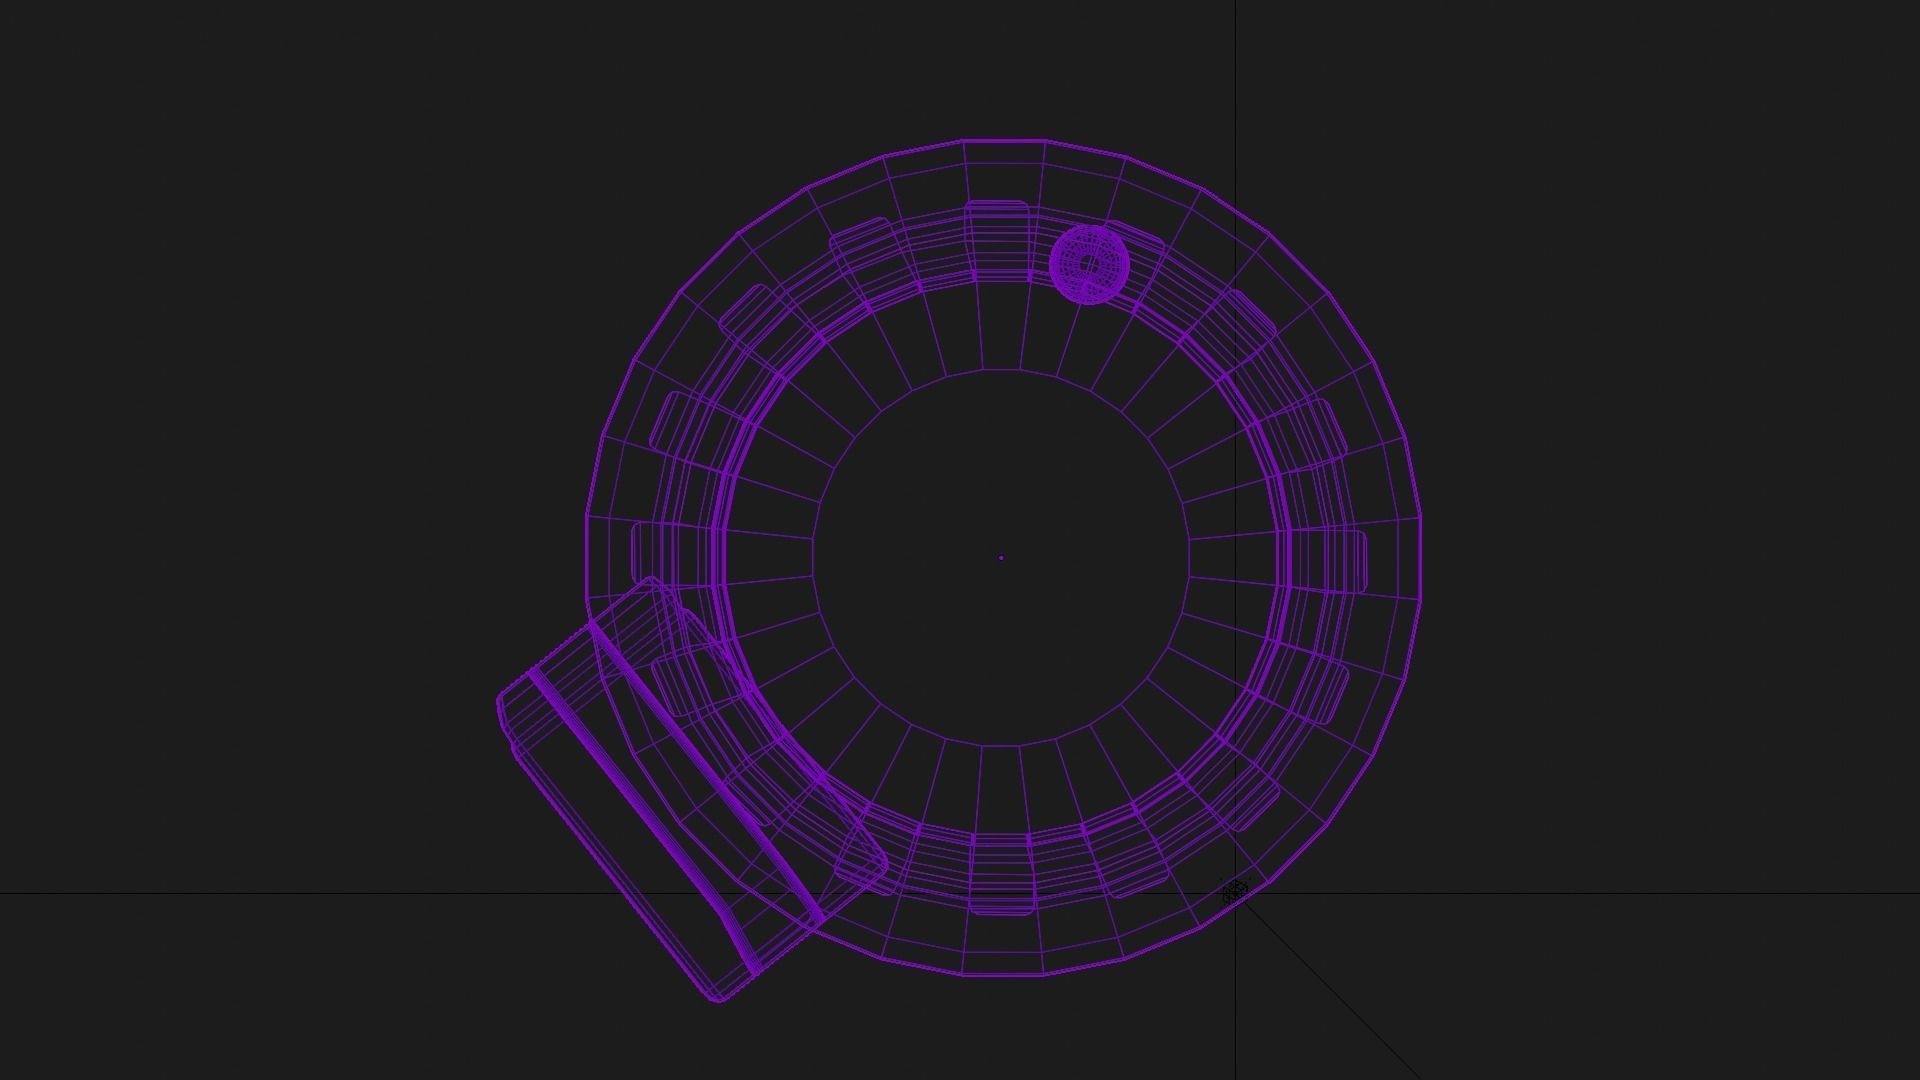Viewport: 1920px width, 1080px height.
Task: Click the inner circle edge at its top
Action: [1000, 371]
